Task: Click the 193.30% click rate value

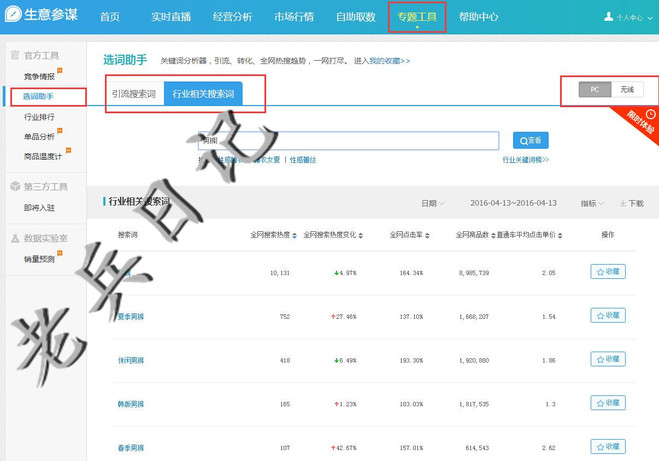Action: 411,360
